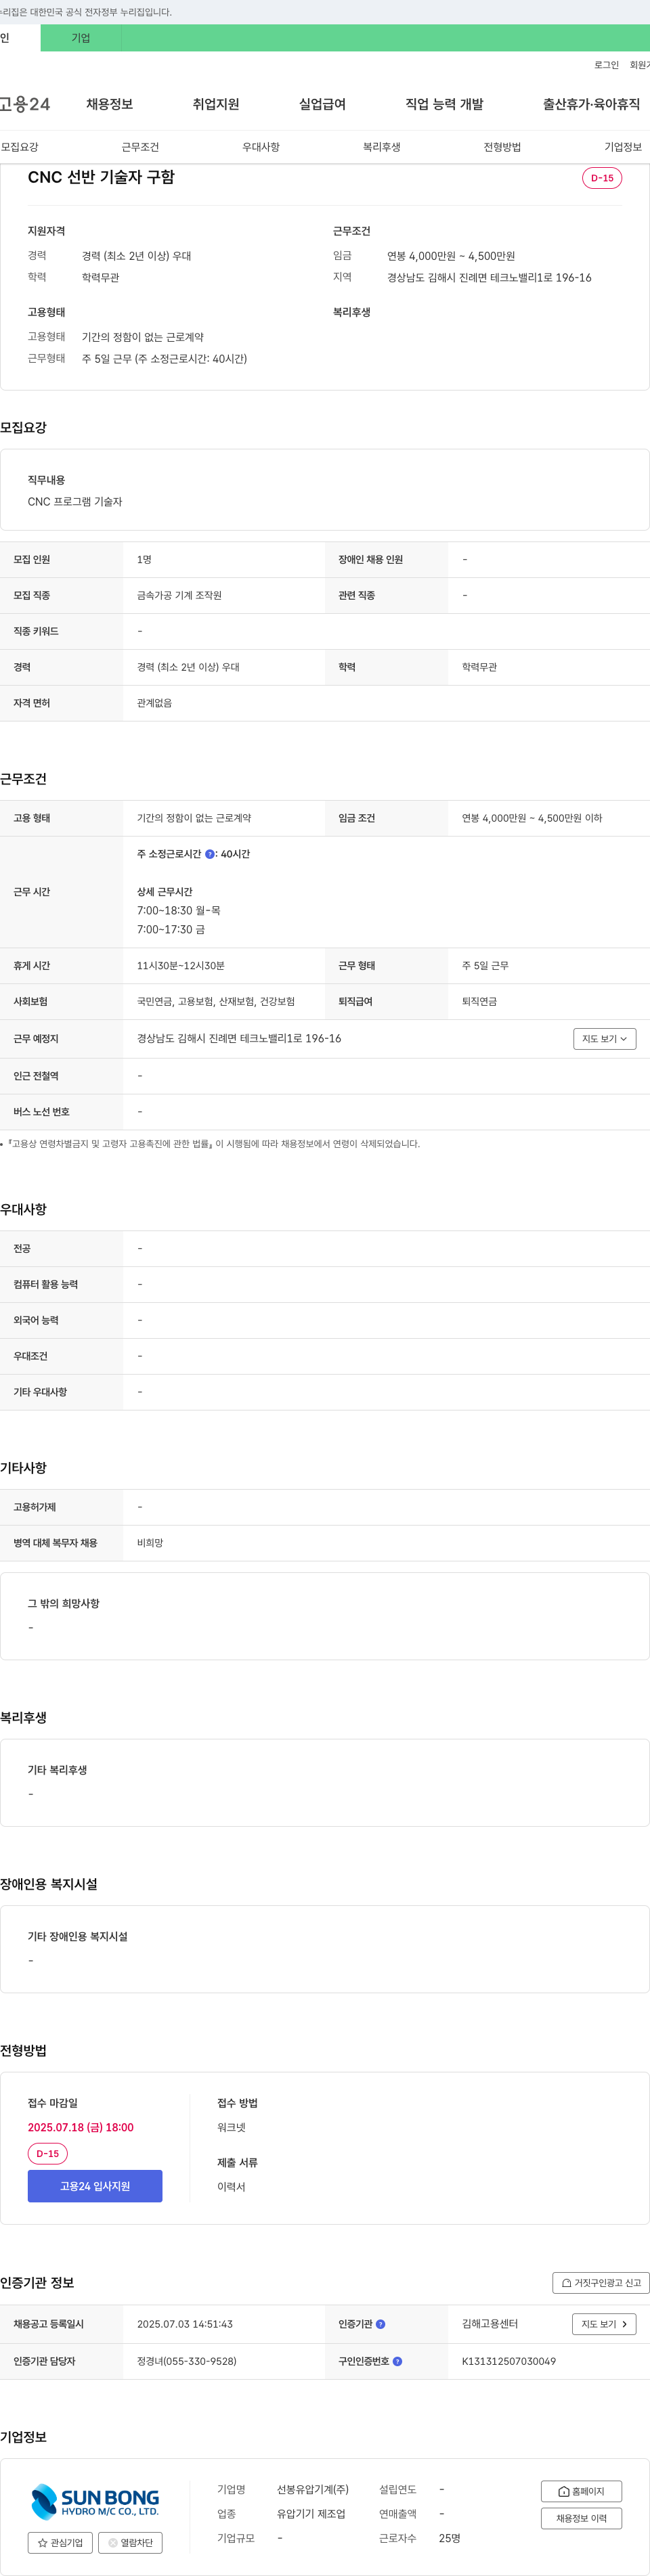Select the registration time 2025.07.03 14:51:43

tap(185, 2324)
